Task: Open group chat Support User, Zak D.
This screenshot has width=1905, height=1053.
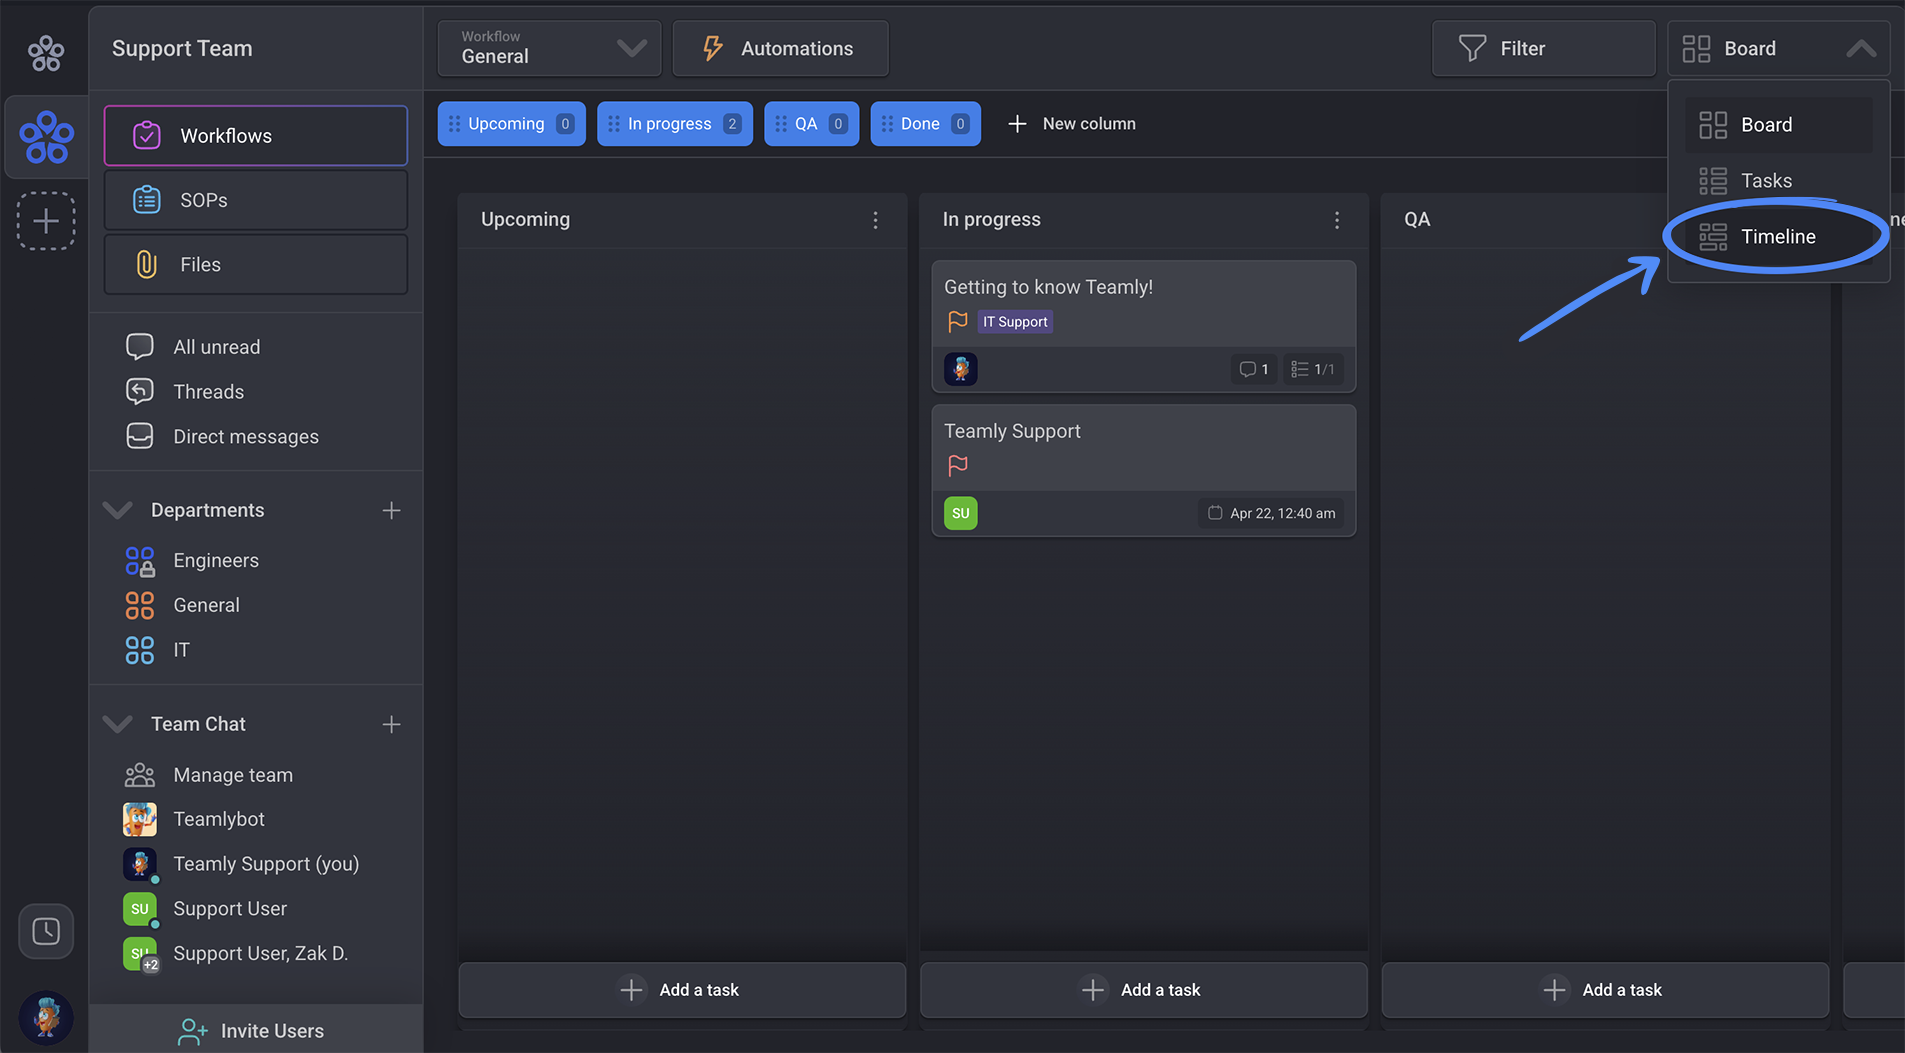Action: pyautogui.click(x=260, y=954)
